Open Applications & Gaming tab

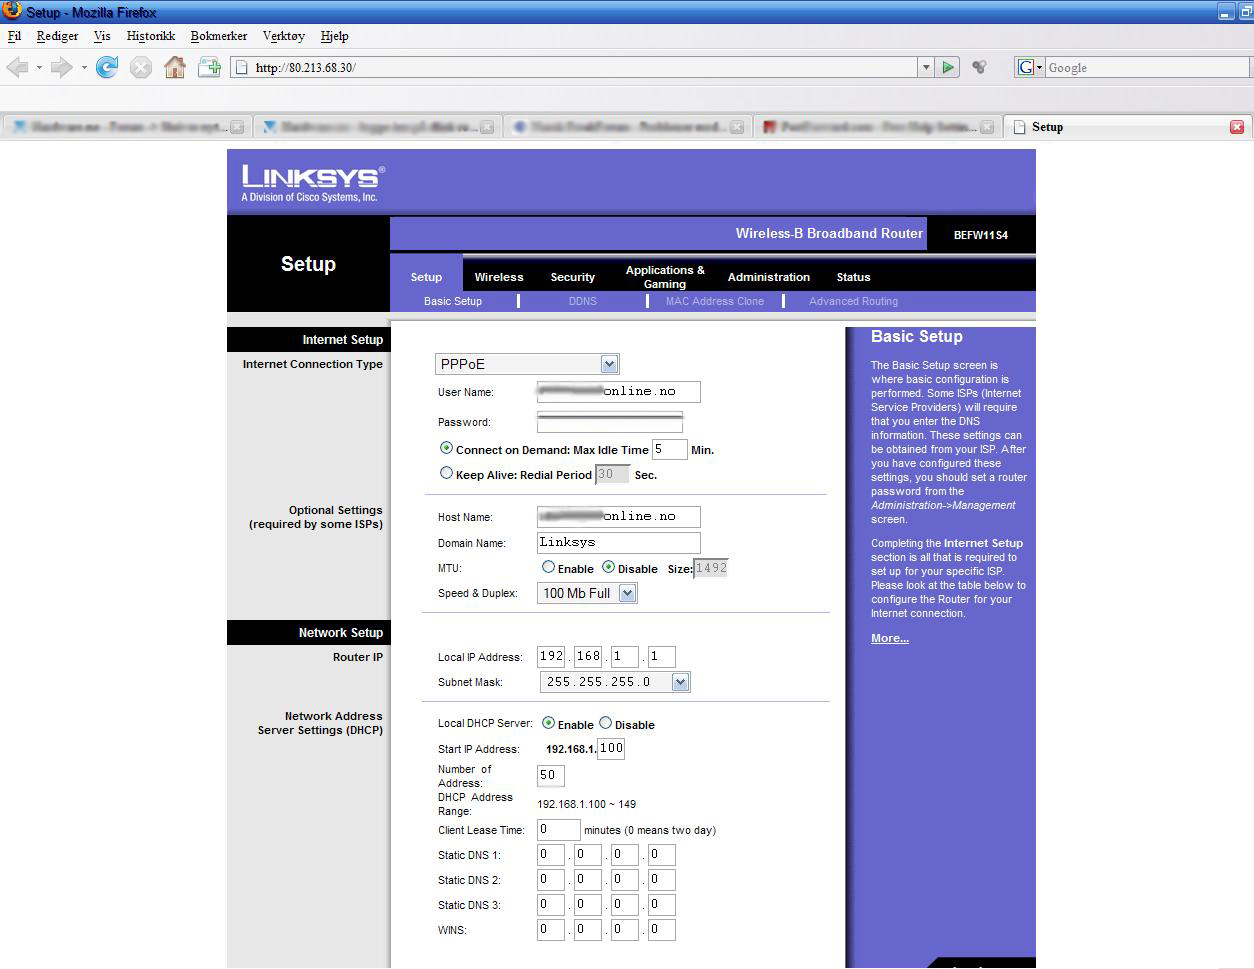(x=665, y=277)
